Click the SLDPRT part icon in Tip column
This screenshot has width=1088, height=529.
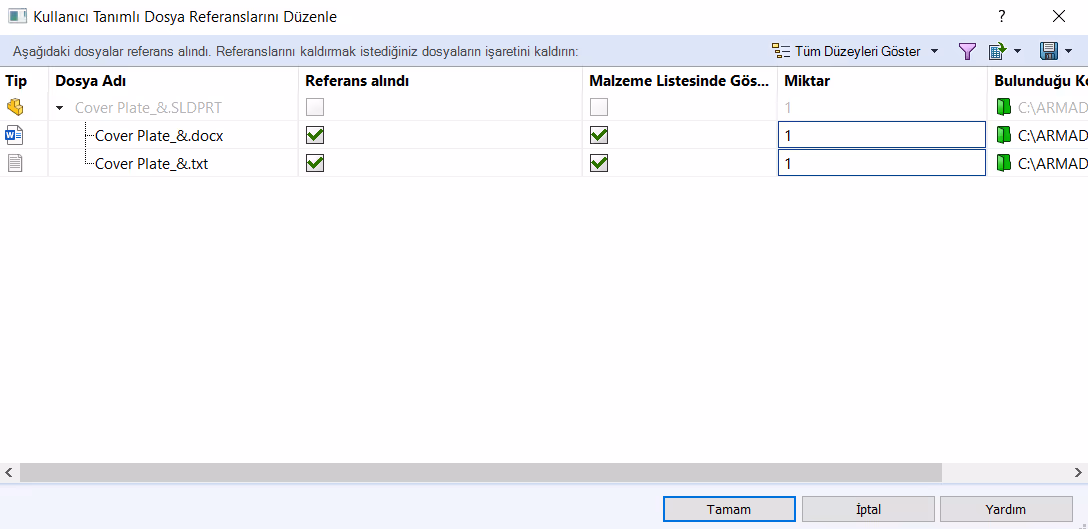tap(15, 107)
